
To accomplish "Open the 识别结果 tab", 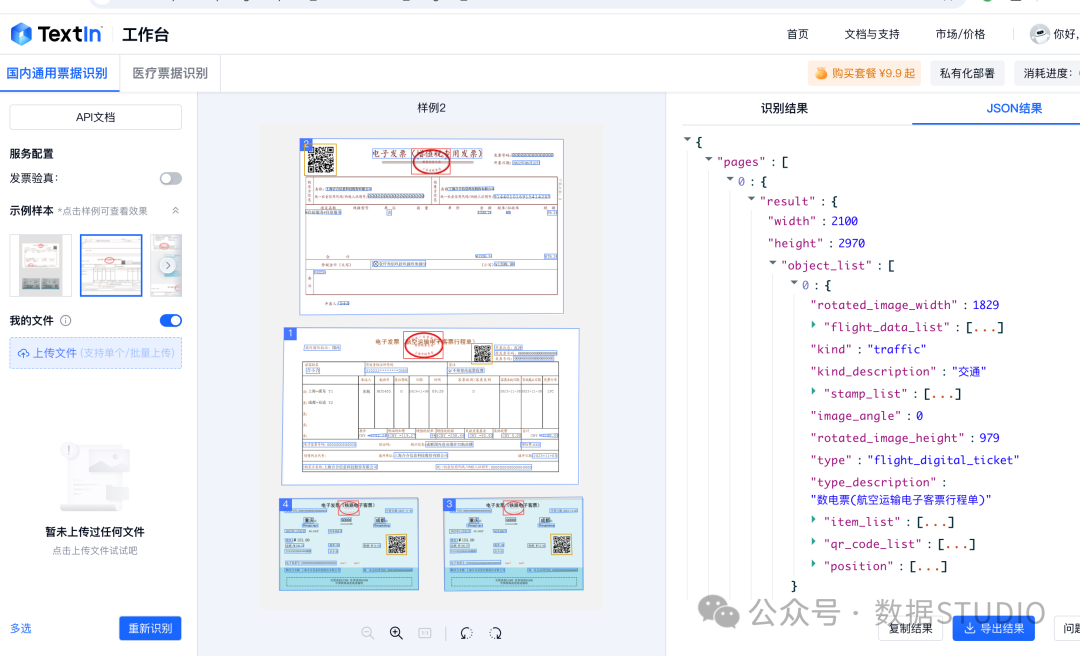I will click(x=785, y=108).
